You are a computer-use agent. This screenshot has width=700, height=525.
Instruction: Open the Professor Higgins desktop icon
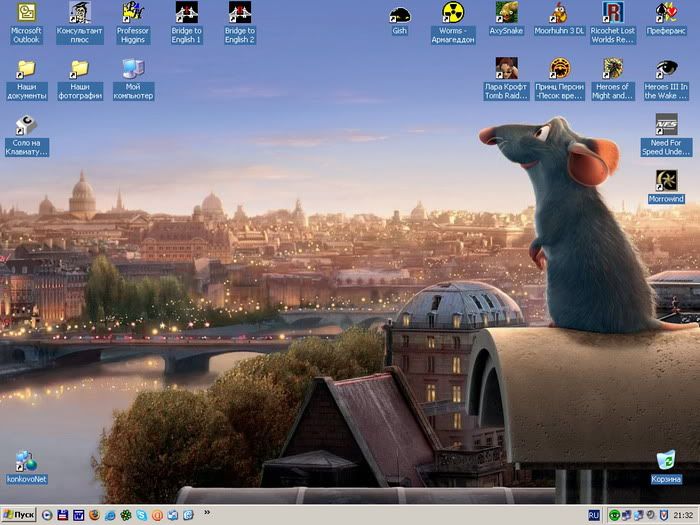(133, 23)
